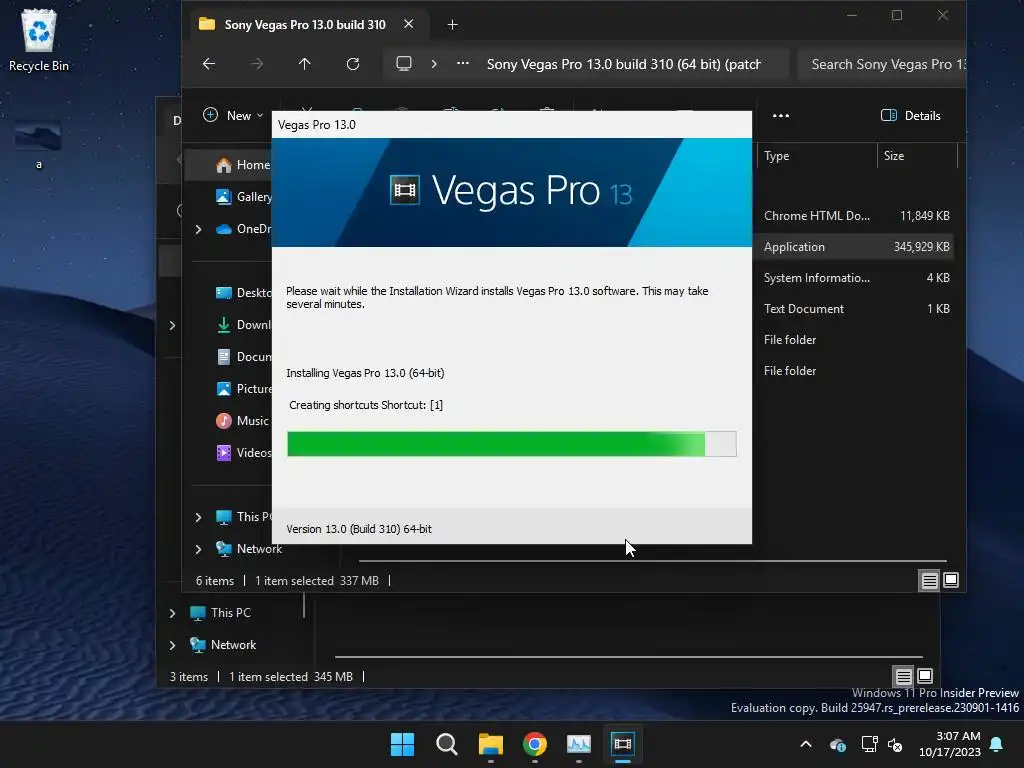This screenshot has height=768, width=1024.
Task: Switch to Vegas Pro installer taskbar icon
Action: [x=623, y=744]
